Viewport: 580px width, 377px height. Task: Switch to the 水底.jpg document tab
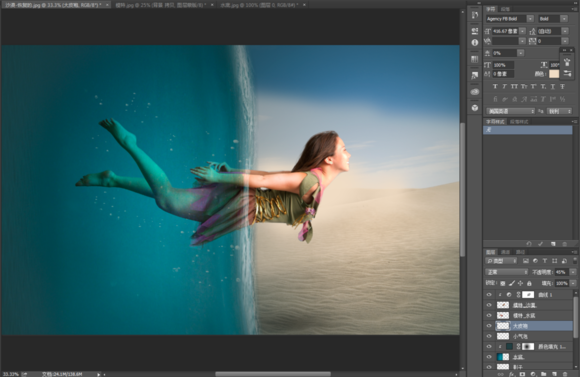tap(259, 5)
